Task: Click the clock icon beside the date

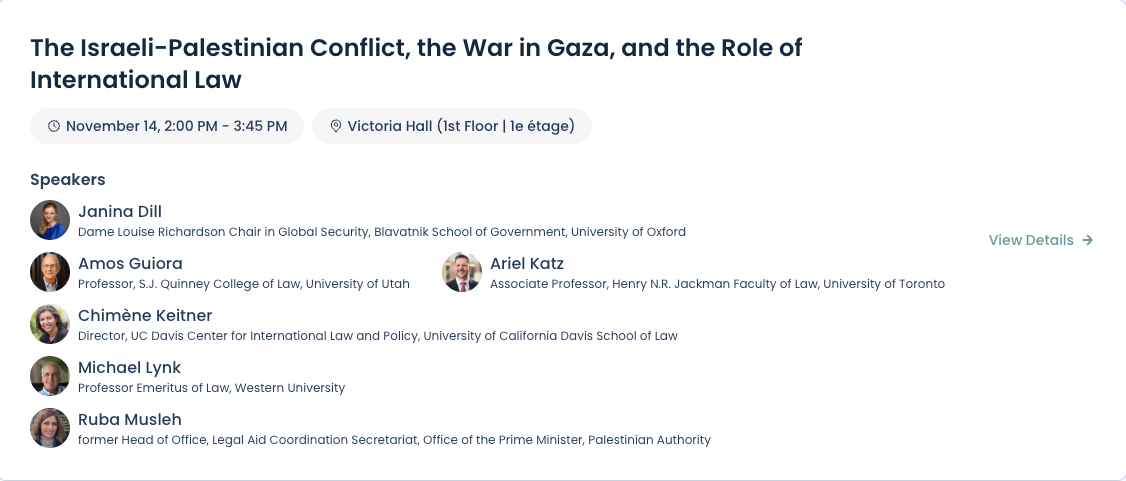Action: click(x=54, y=127)
